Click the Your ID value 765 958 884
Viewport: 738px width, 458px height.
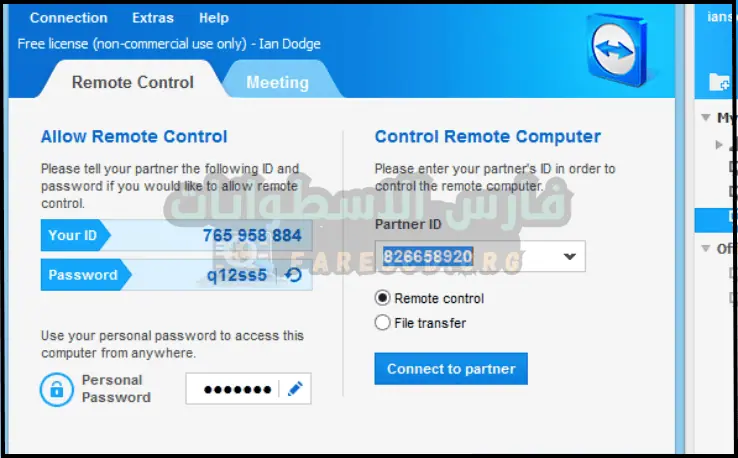(x=252, y=235)
